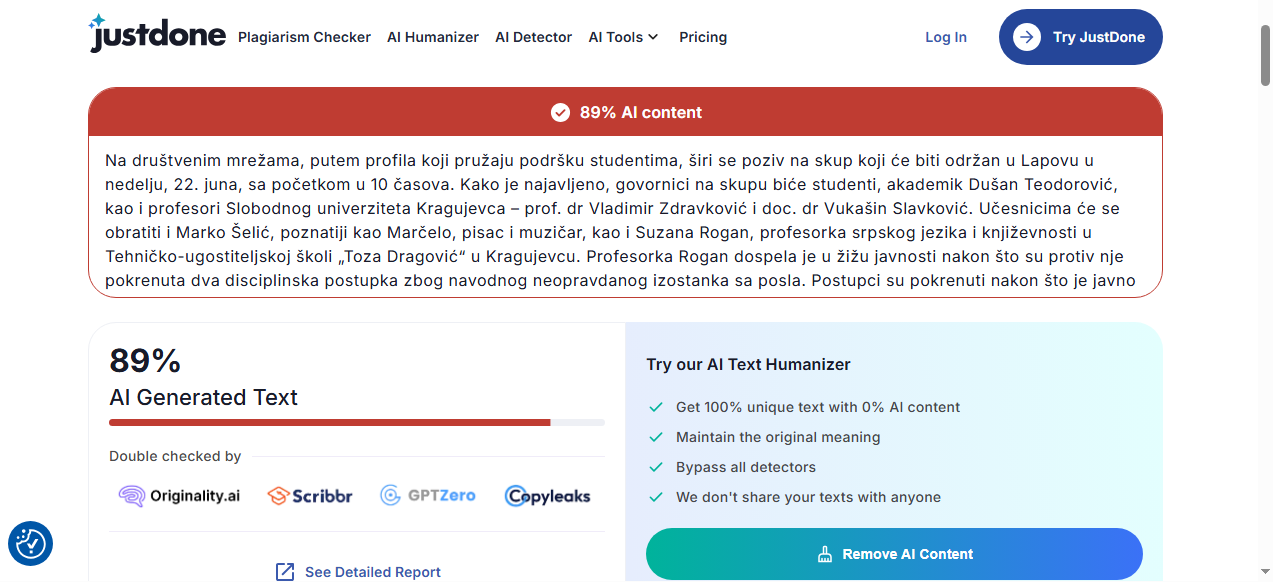Open the cookie preferences badge icon
1273x582 pixels.
30,543
